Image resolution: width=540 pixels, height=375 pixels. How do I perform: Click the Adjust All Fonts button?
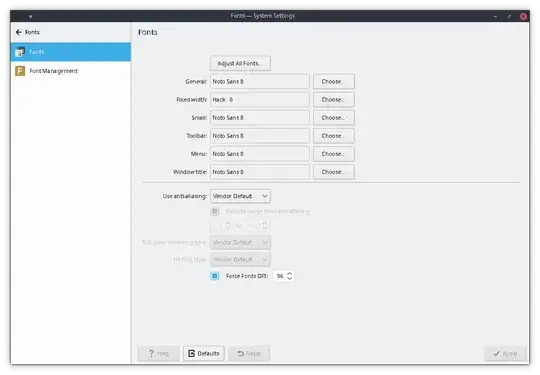pos(240,63)
